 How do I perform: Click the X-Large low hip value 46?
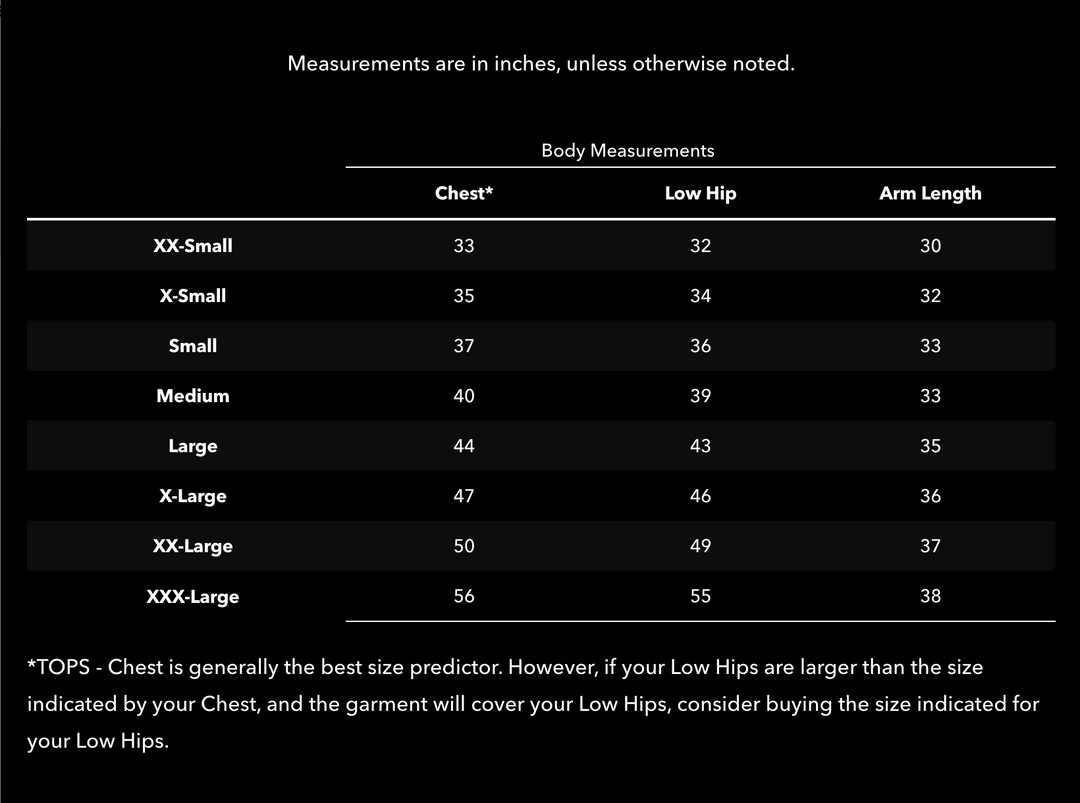[700, 496]
